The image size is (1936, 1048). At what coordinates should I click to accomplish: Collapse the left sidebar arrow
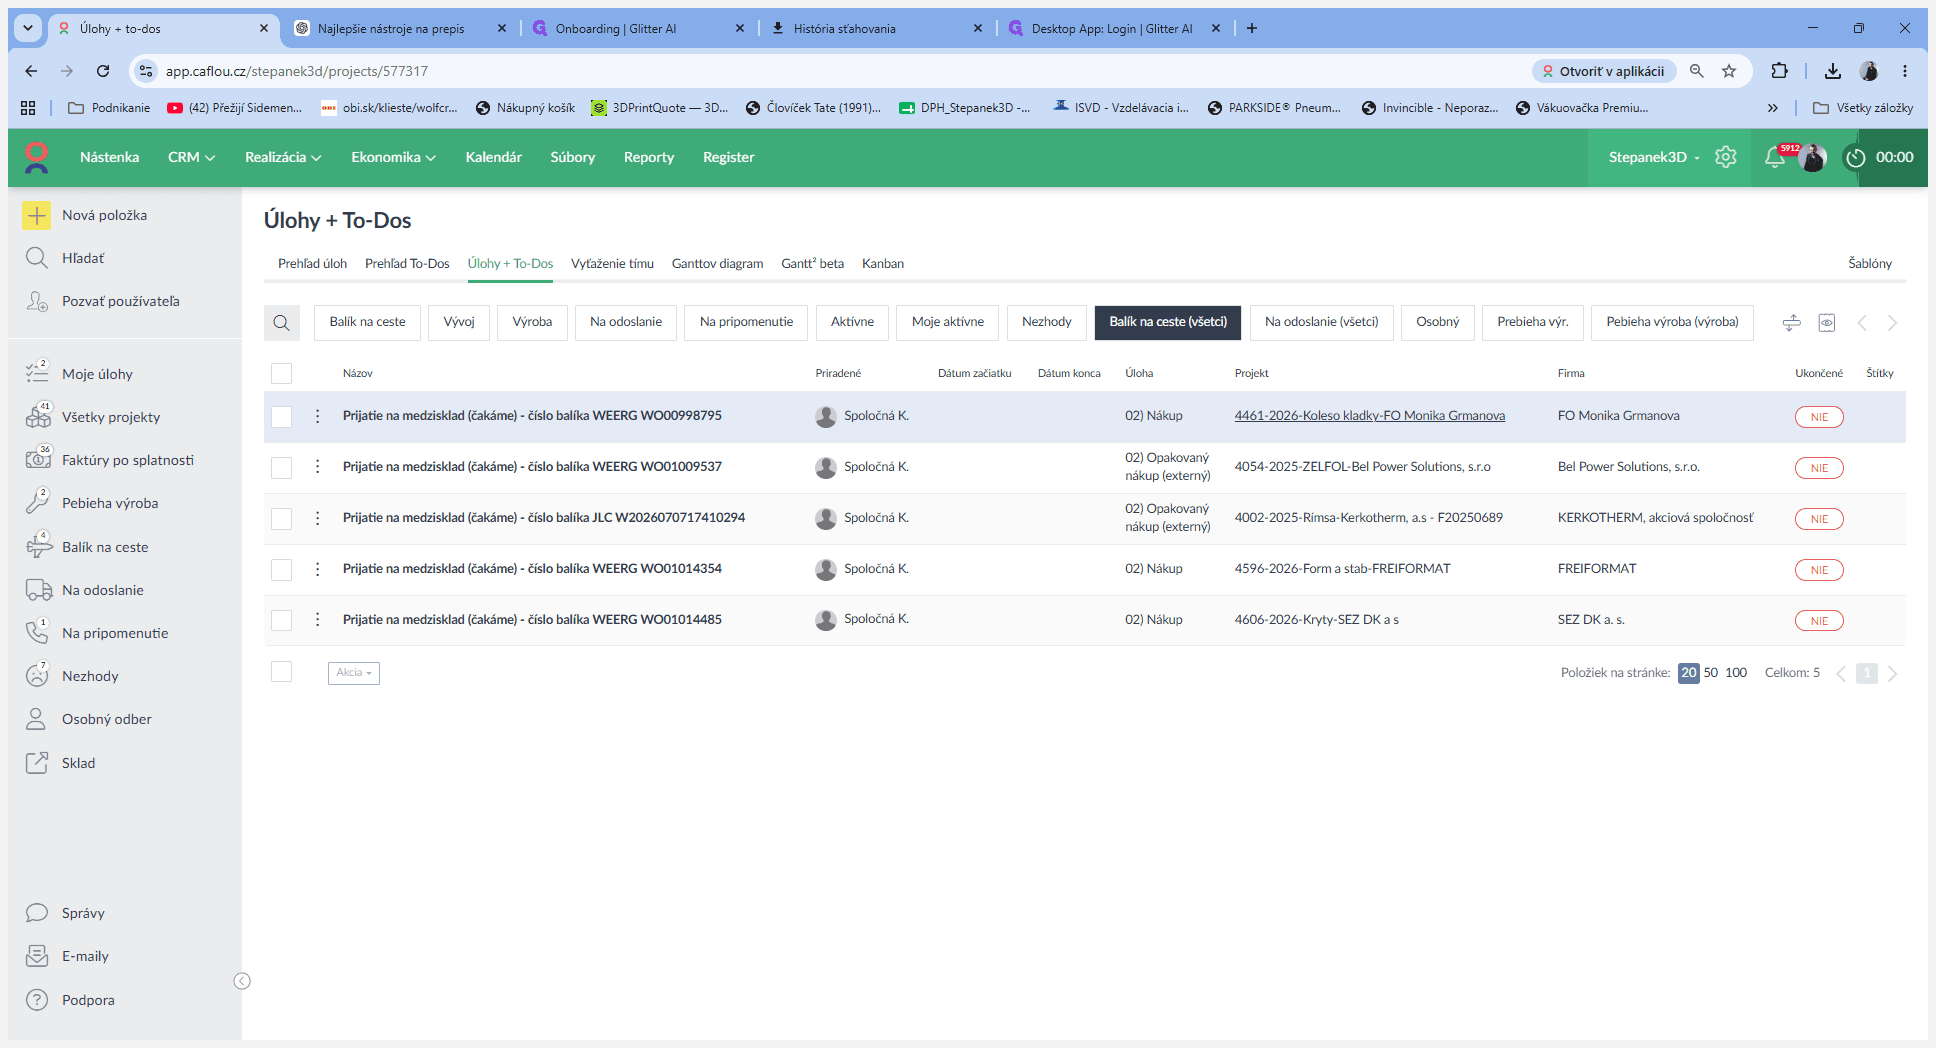[x=242, y=981]
